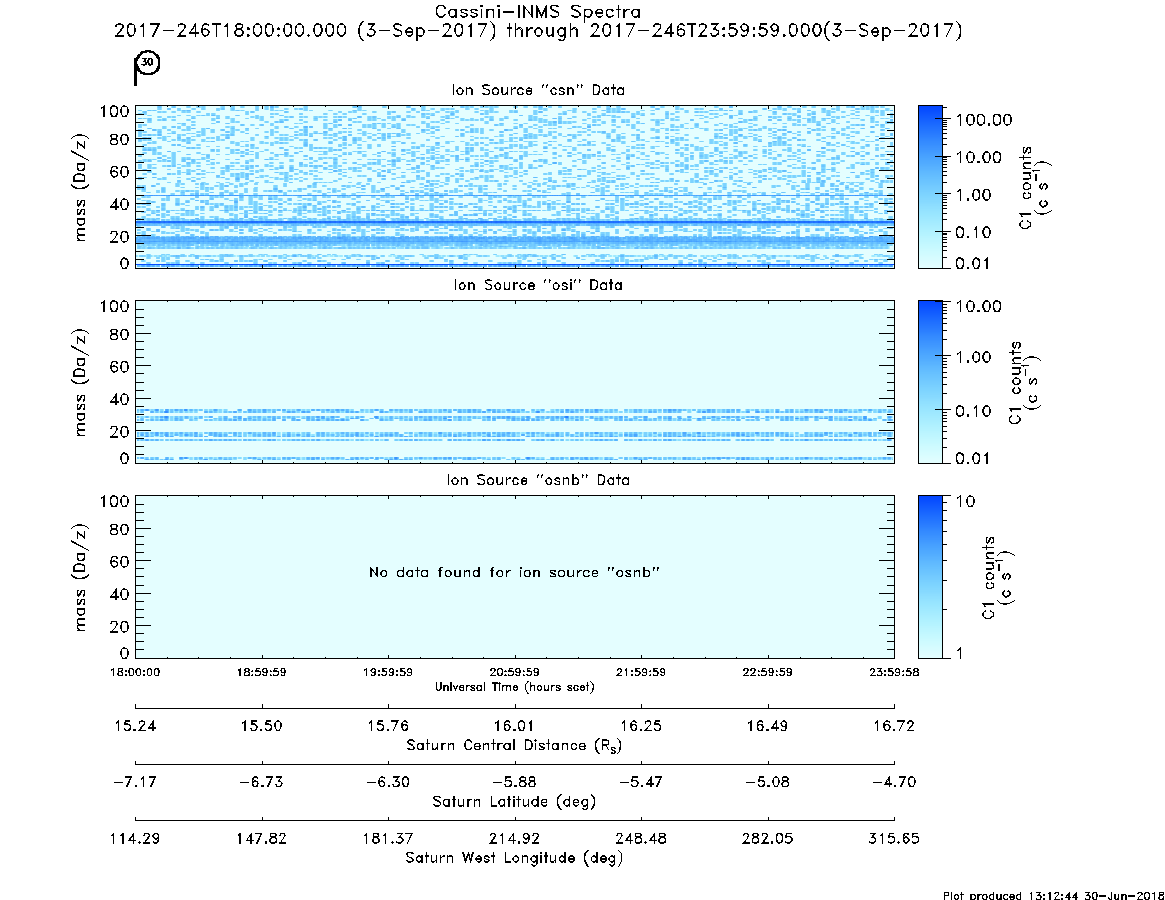Click the 'Cassini-INMS Spectra' title
The height and width of the screenshot is (900, 1165).
(537, 12)
